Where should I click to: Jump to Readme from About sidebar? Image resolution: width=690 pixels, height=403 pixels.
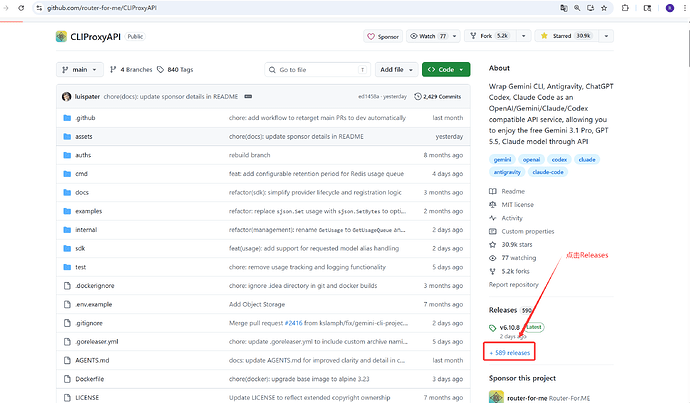coord(507,191)
